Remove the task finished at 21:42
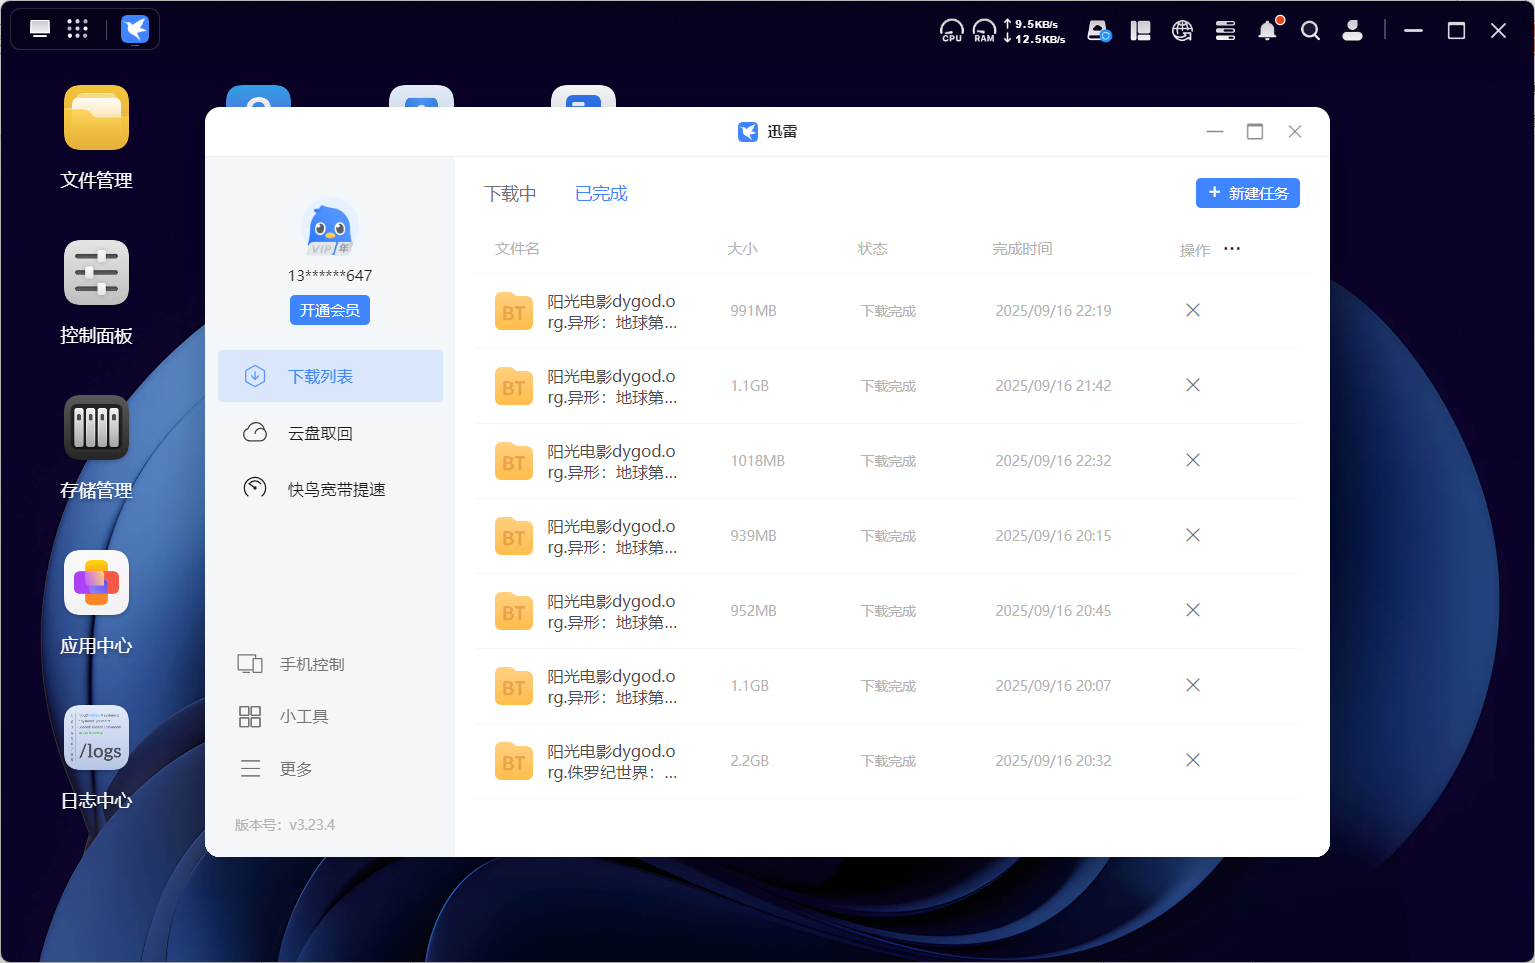This screenshot has height=963, width=1535. pos(1193,385)
